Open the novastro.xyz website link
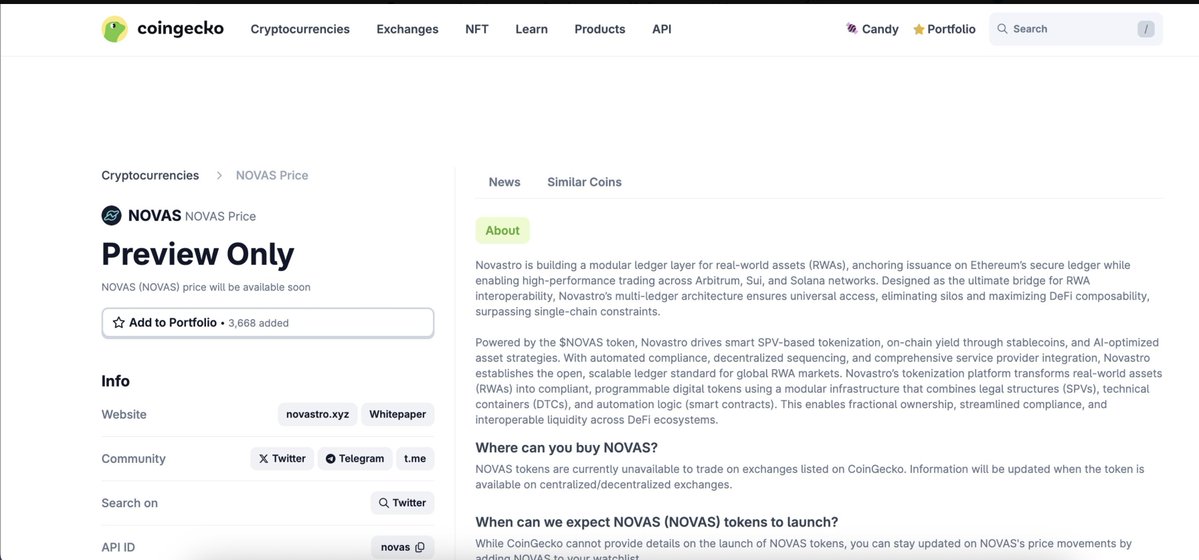This screenshot has height=560, width=1199. coord(317,415)
